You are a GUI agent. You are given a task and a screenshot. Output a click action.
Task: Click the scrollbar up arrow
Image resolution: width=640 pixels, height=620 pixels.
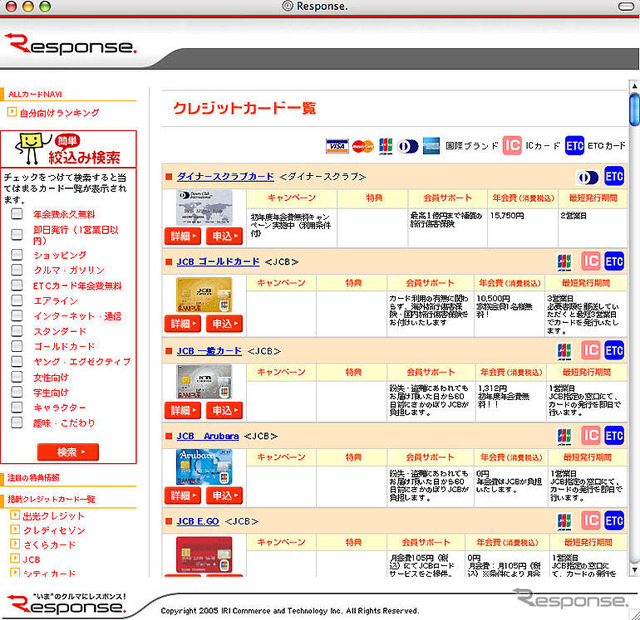point(634,86)
